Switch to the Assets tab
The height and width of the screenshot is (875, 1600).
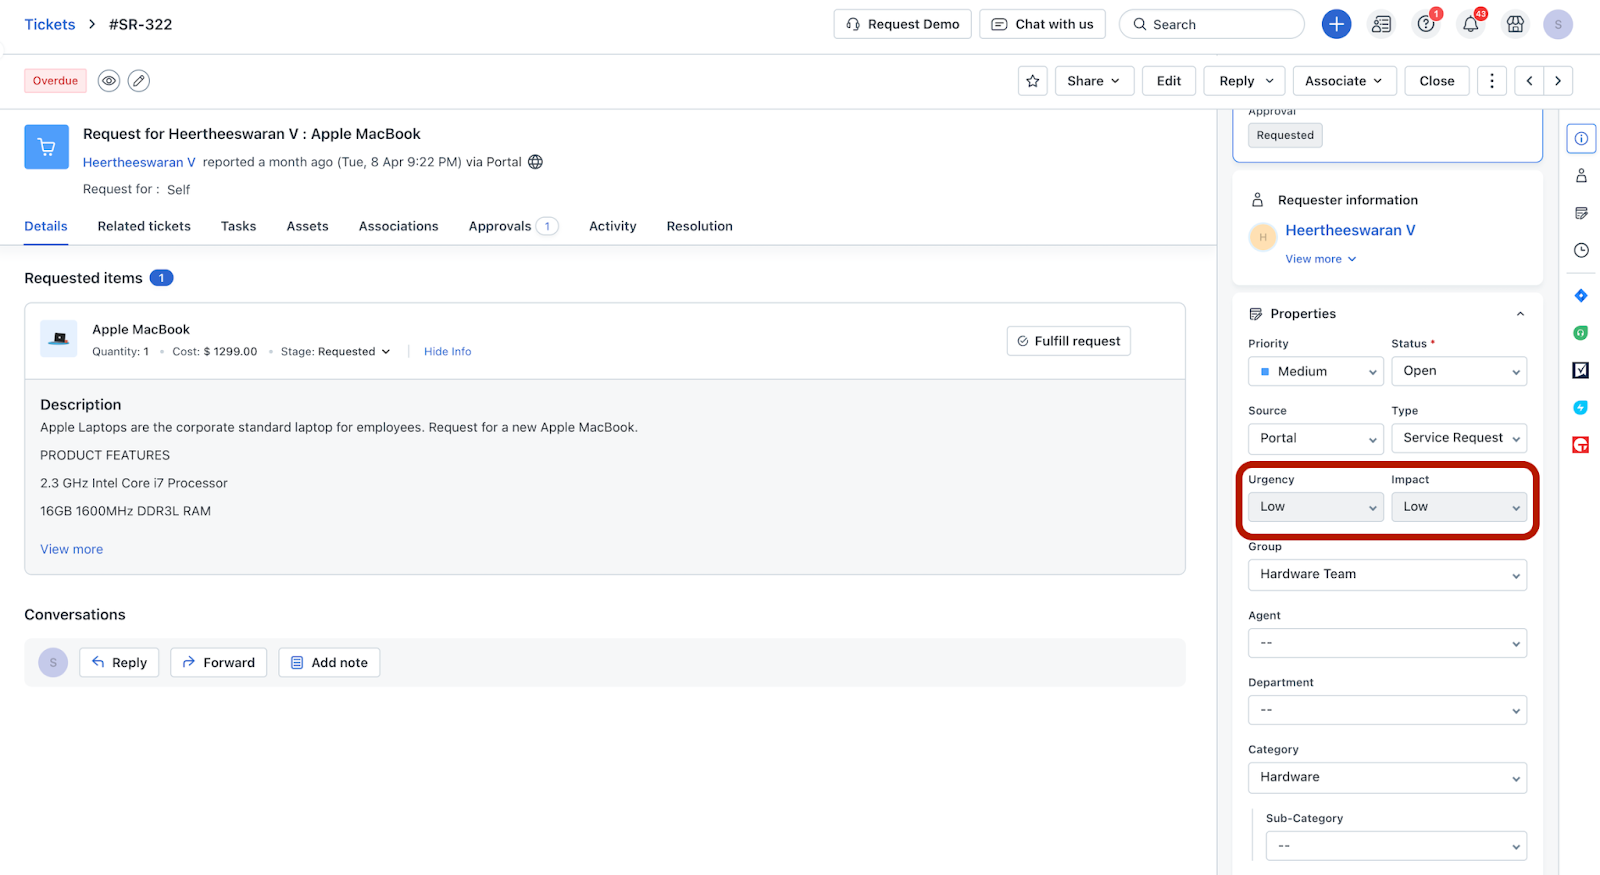(x=307, y=226)
